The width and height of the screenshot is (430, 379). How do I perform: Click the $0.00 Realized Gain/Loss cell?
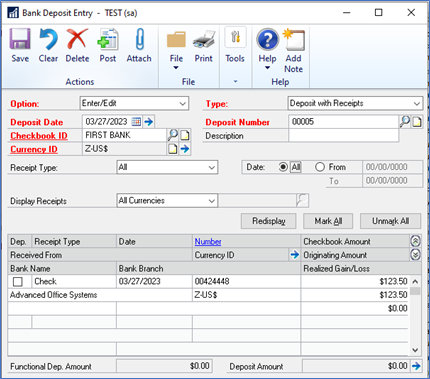pyautogui.click(x=355, y=308)
